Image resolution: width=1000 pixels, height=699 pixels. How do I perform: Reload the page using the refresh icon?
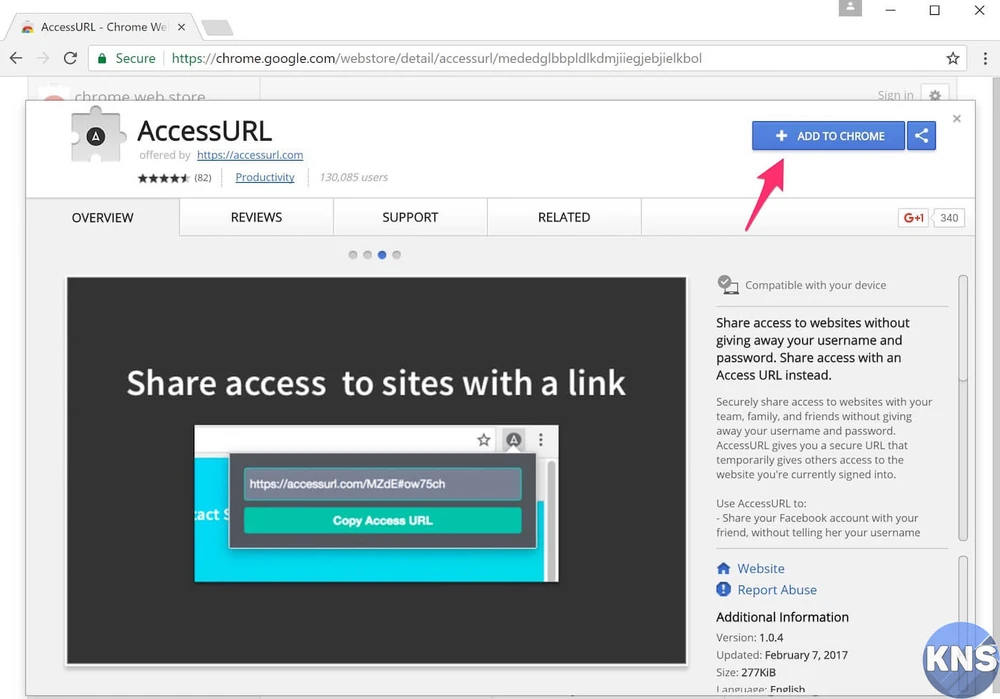pyautogui.click(x=70, y=59)
